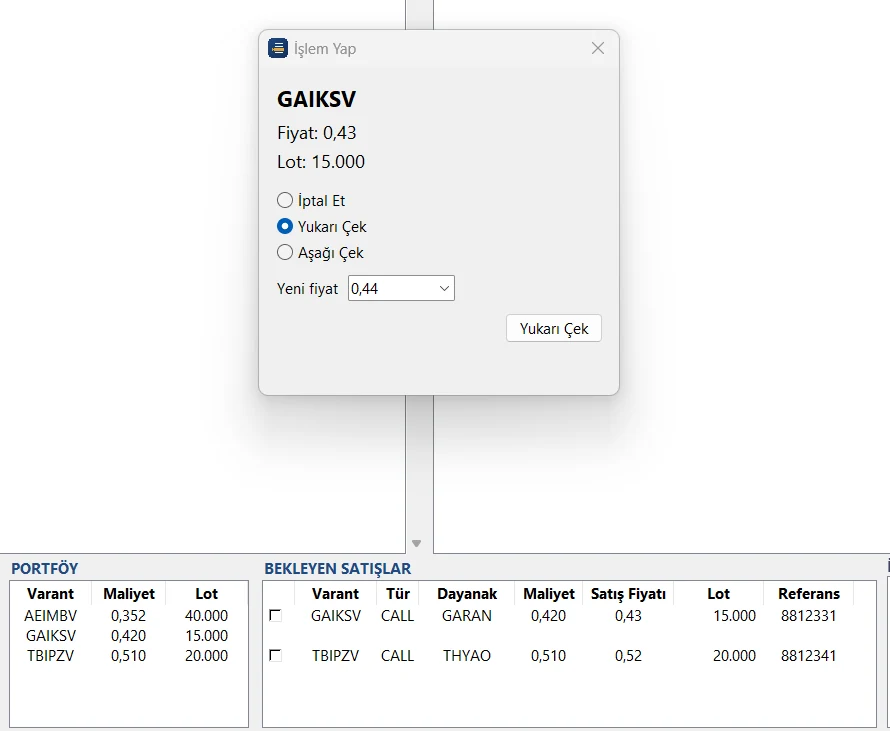
Task: Click the CALL type cell in the THYAO row
Action: coord(397,656)
